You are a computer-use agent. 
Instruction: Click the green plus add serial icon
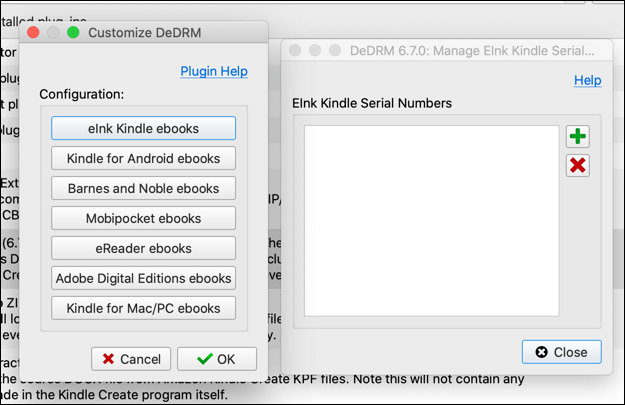click(x=577, y=137)
